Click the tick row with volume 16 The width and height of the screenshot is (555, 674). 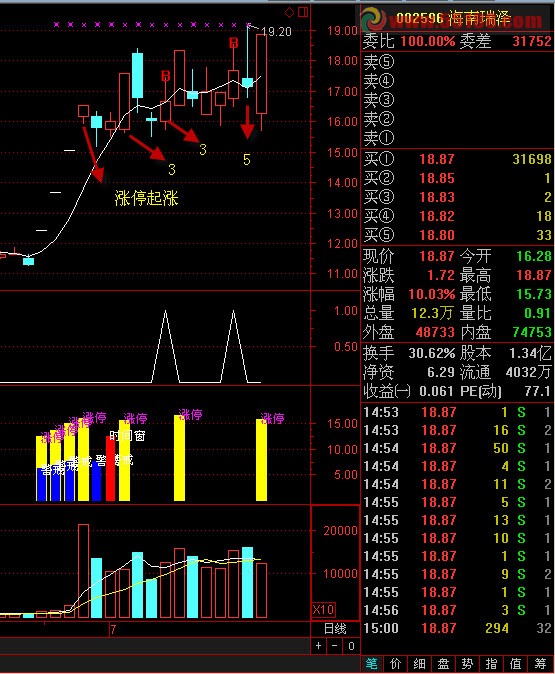(x=457, y=430)
